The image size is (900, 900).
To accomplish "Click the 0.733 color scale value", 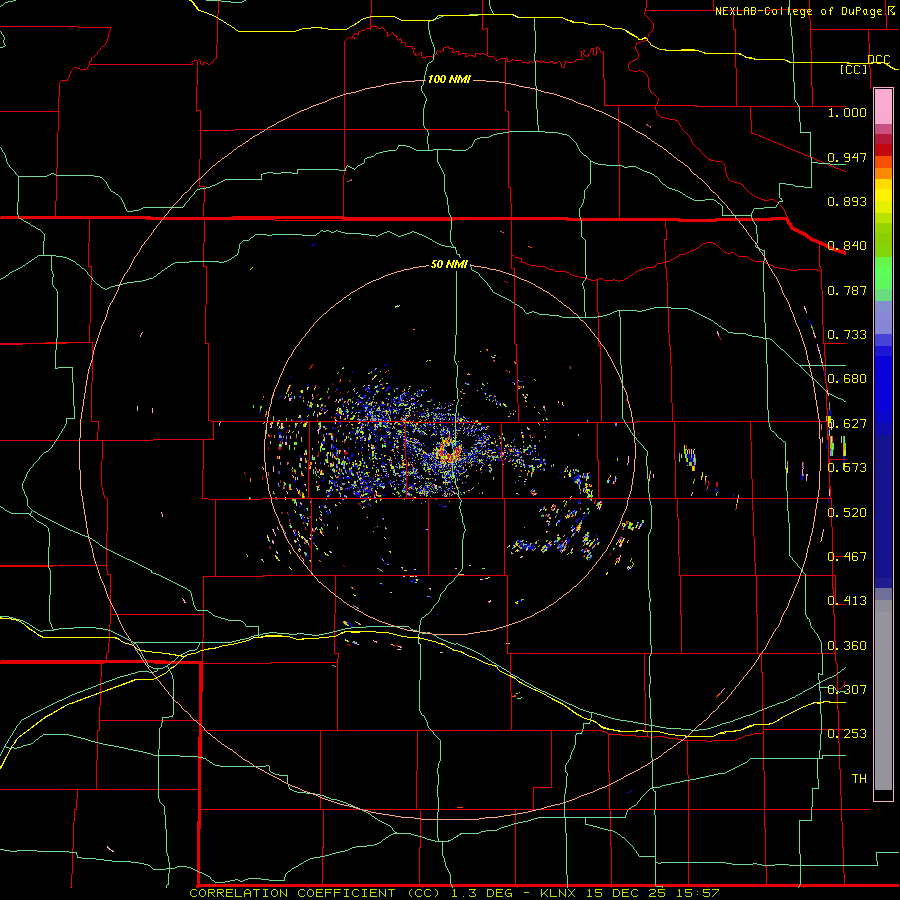I will [847, 335].
